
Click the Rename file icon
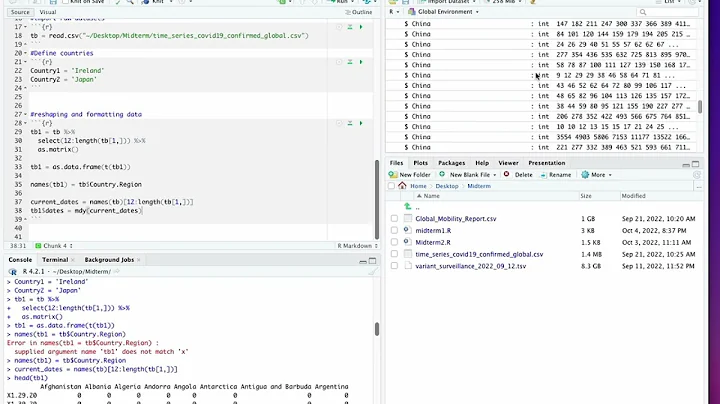click(x=544, y=175)
